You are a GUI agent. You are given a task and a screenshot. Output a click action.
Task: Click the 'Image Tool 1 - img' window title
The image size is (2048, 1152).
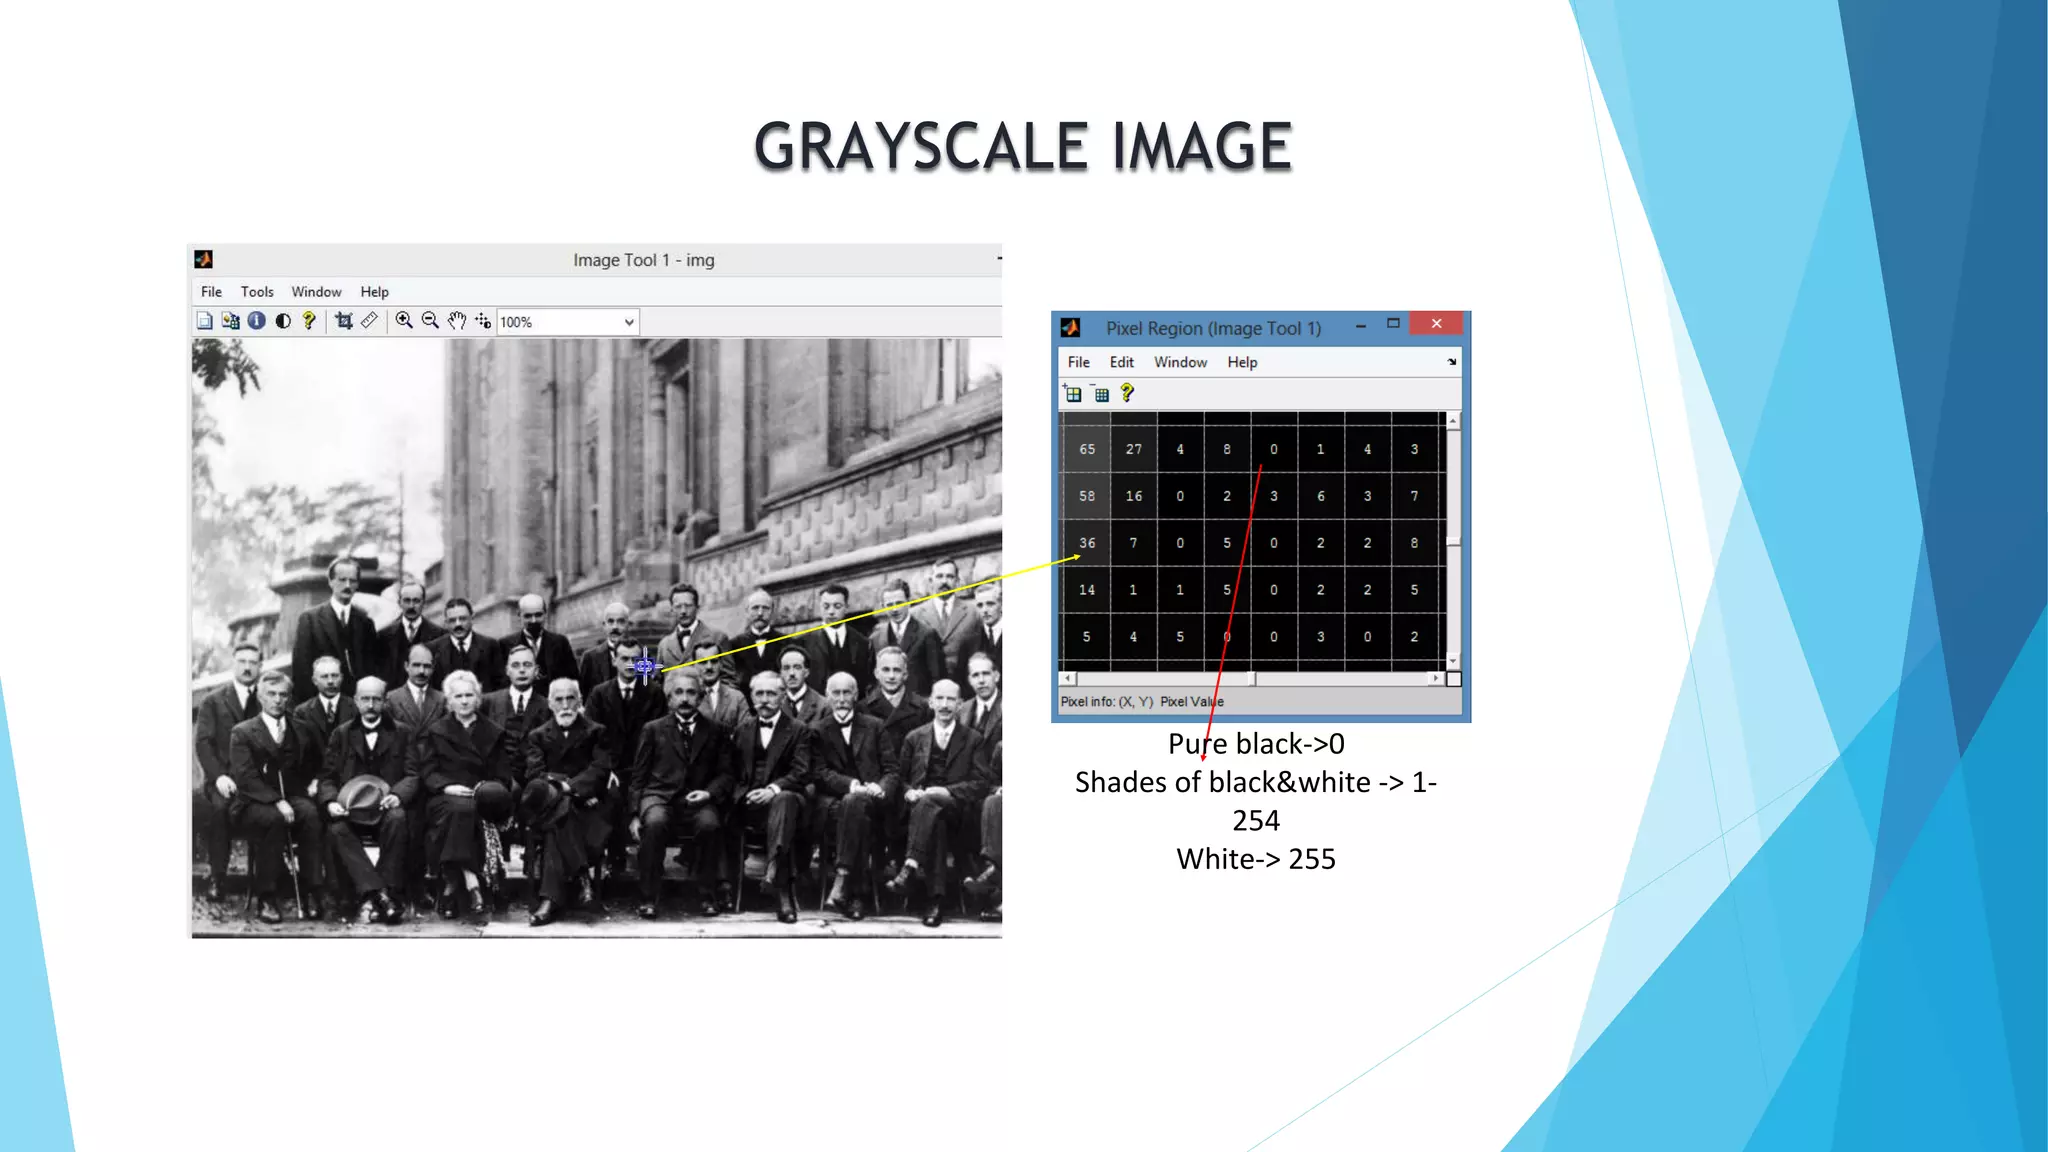644,260
